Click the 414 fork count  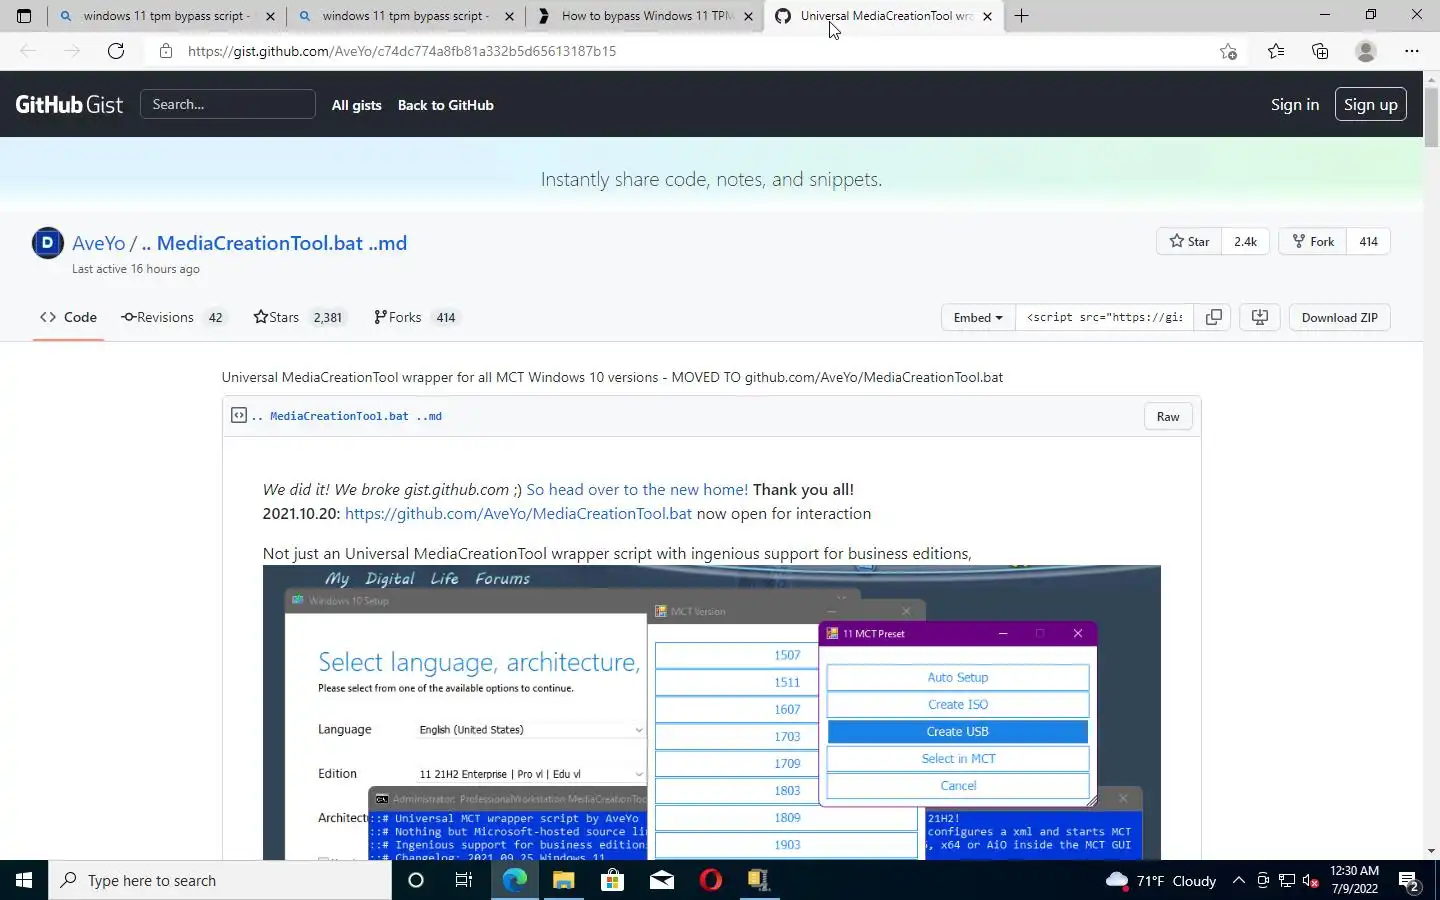coord(1368,241)
